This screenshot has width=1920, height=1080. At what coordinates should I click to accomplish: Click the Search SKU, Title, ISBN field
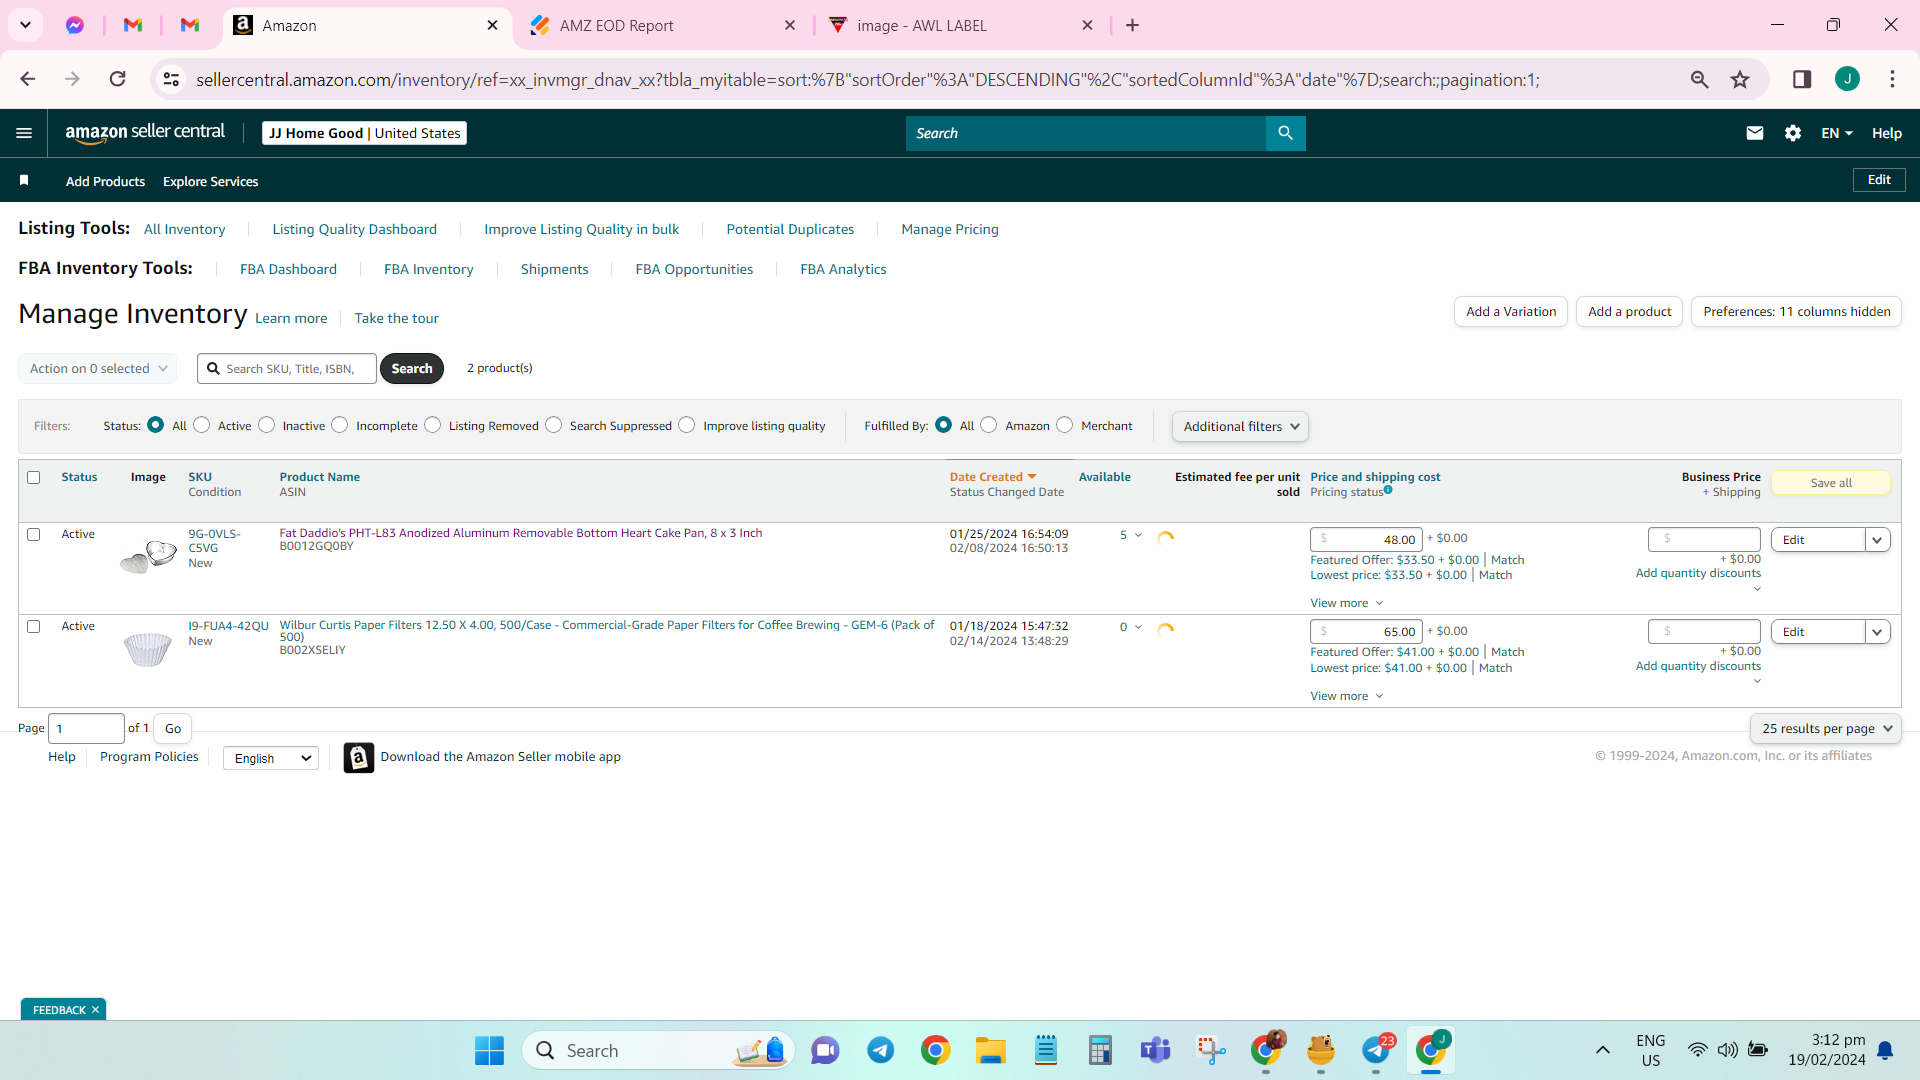click(287, 369)
